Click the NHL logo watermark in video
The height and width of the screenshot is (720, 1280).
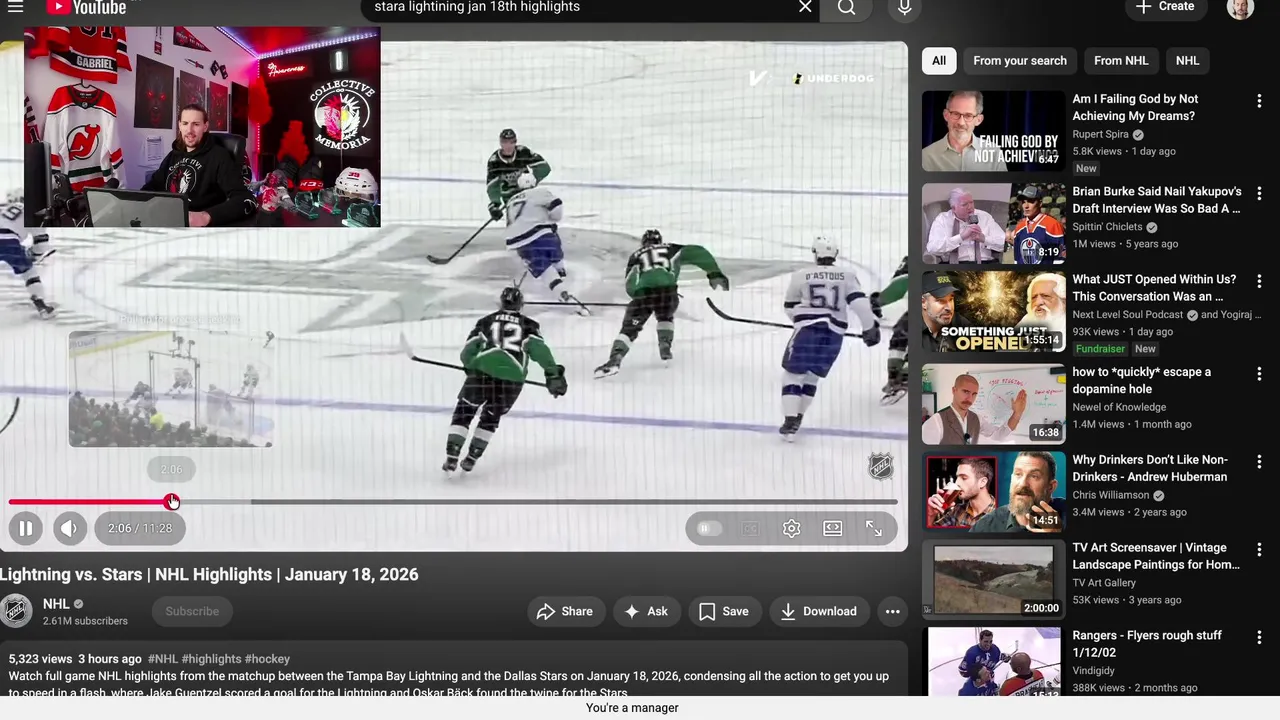880,466
